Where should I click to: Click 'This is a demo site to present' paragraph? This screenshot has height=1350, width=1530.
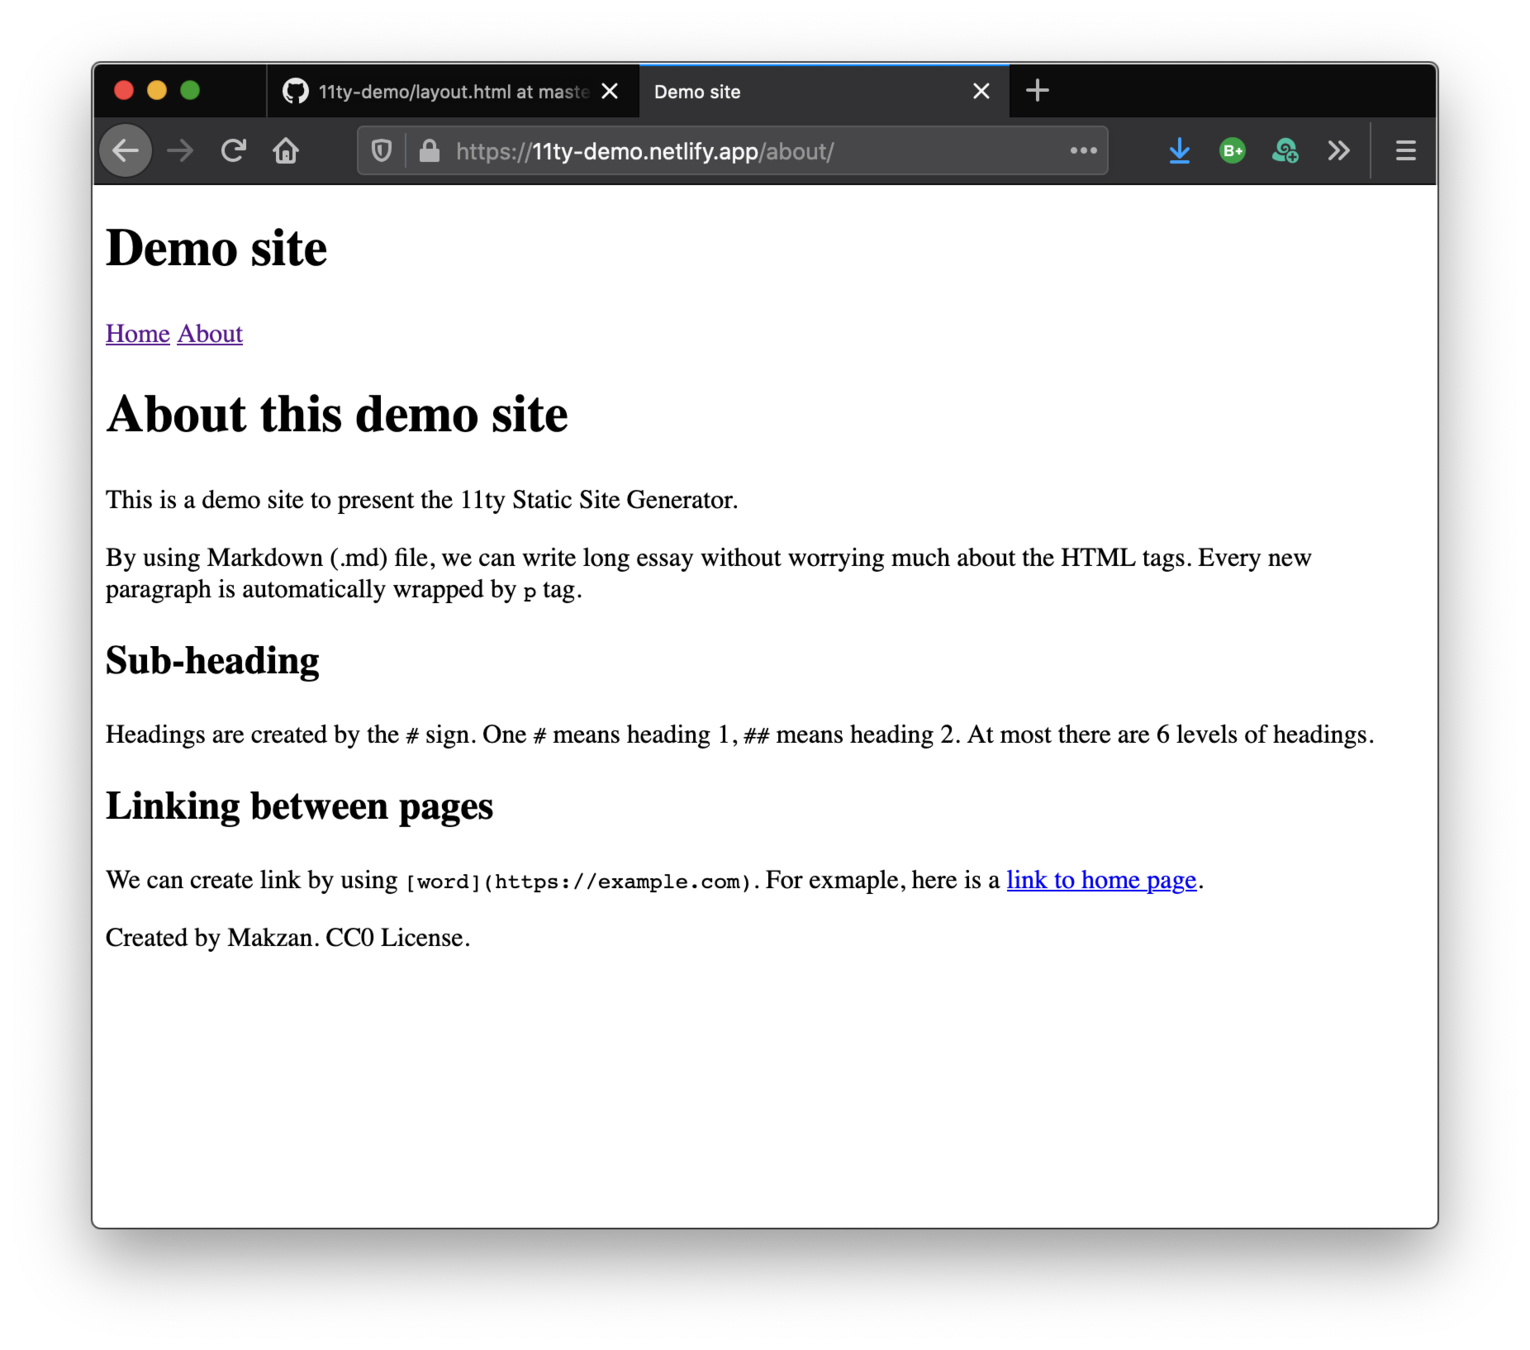tap(421, 500)
